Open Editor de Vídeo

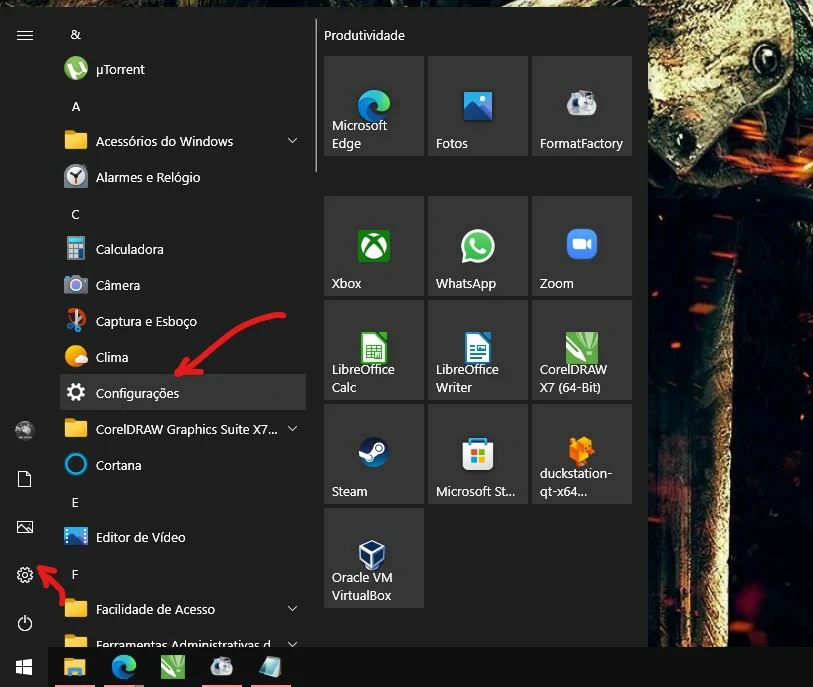pos(183,537)
